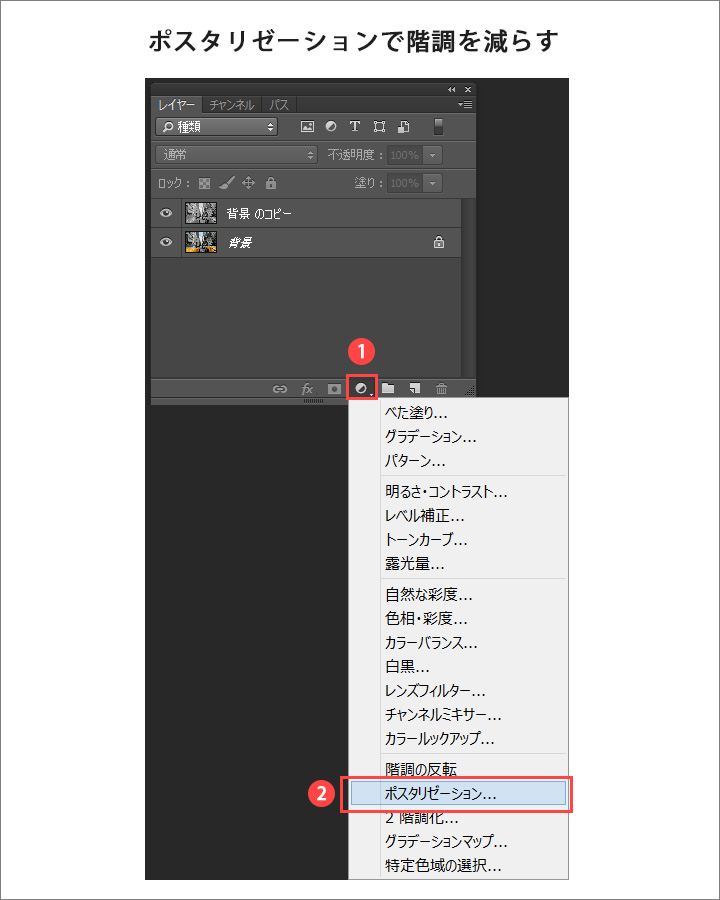Choose 明るさ・コントラスト... menu item
This screenshot has width=720, height=900.
(458, 492)
